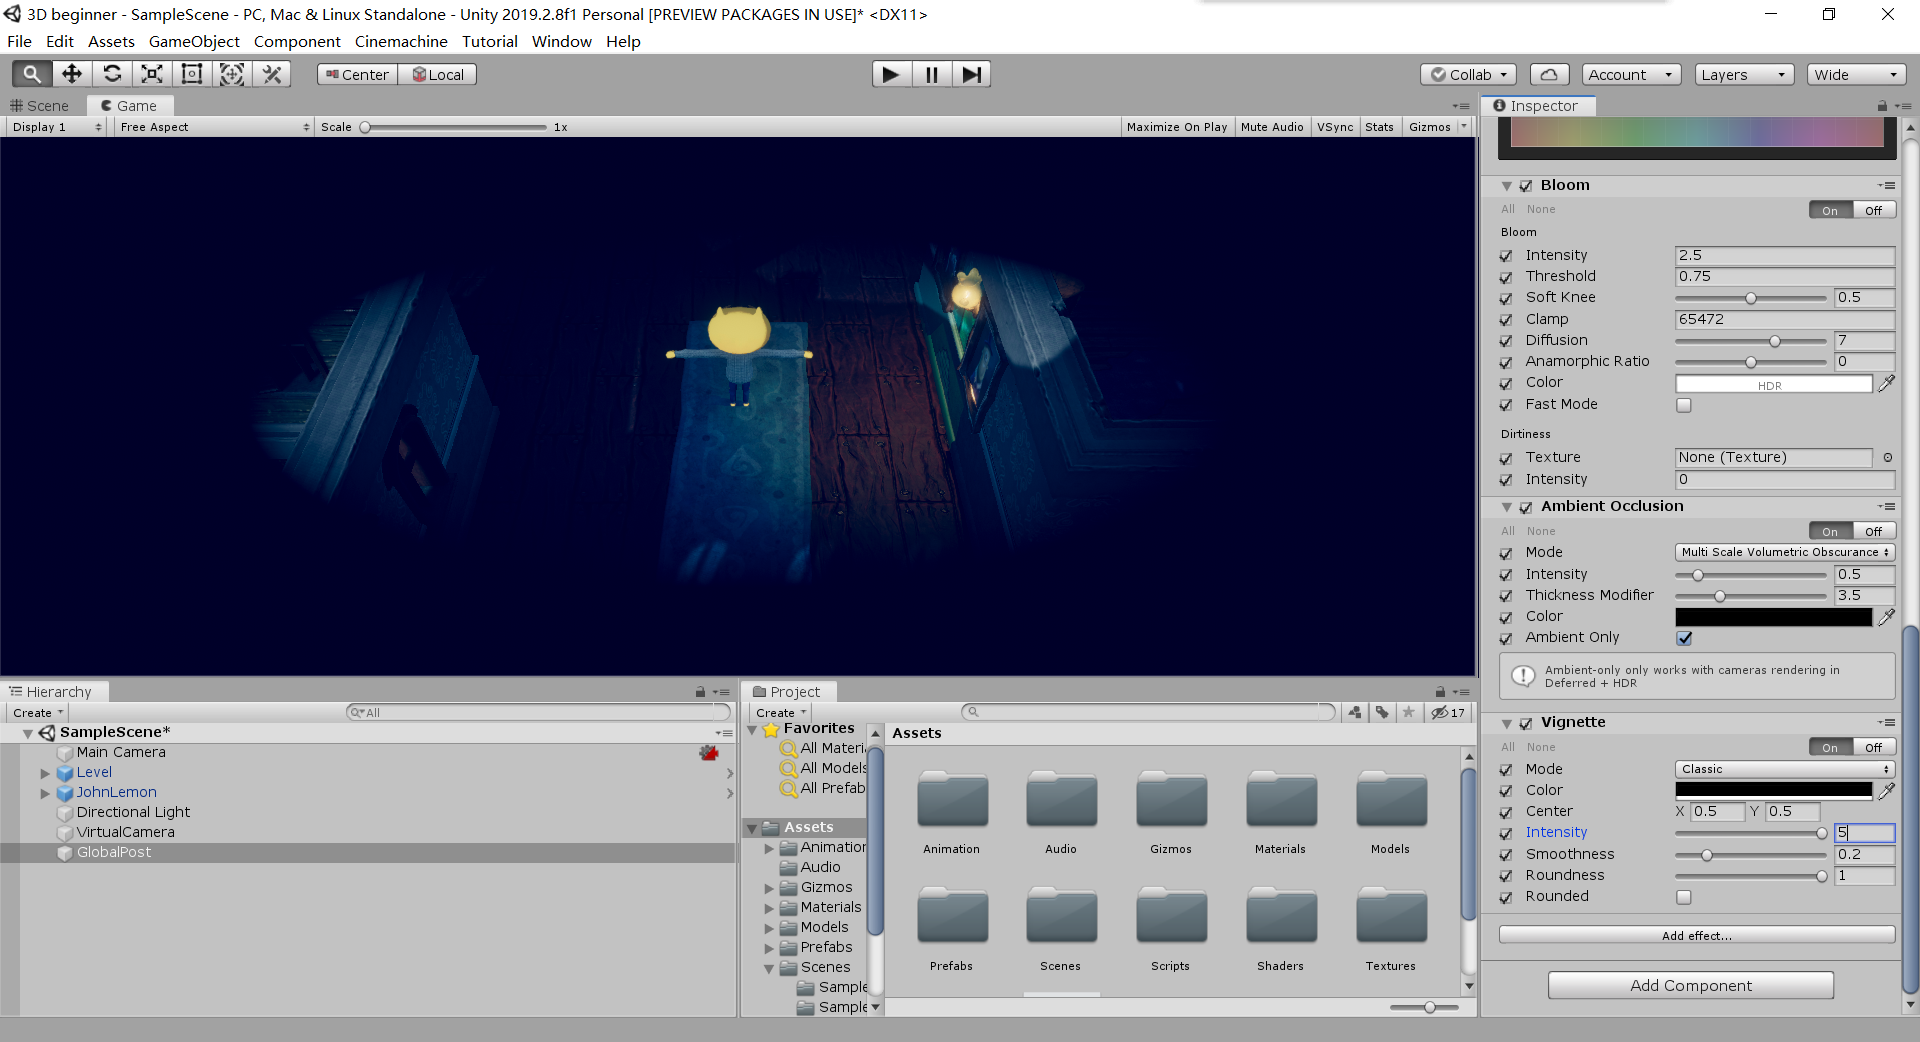Select the Move tool in toolbar
1920x1042 pixels.
pos(72,74)
